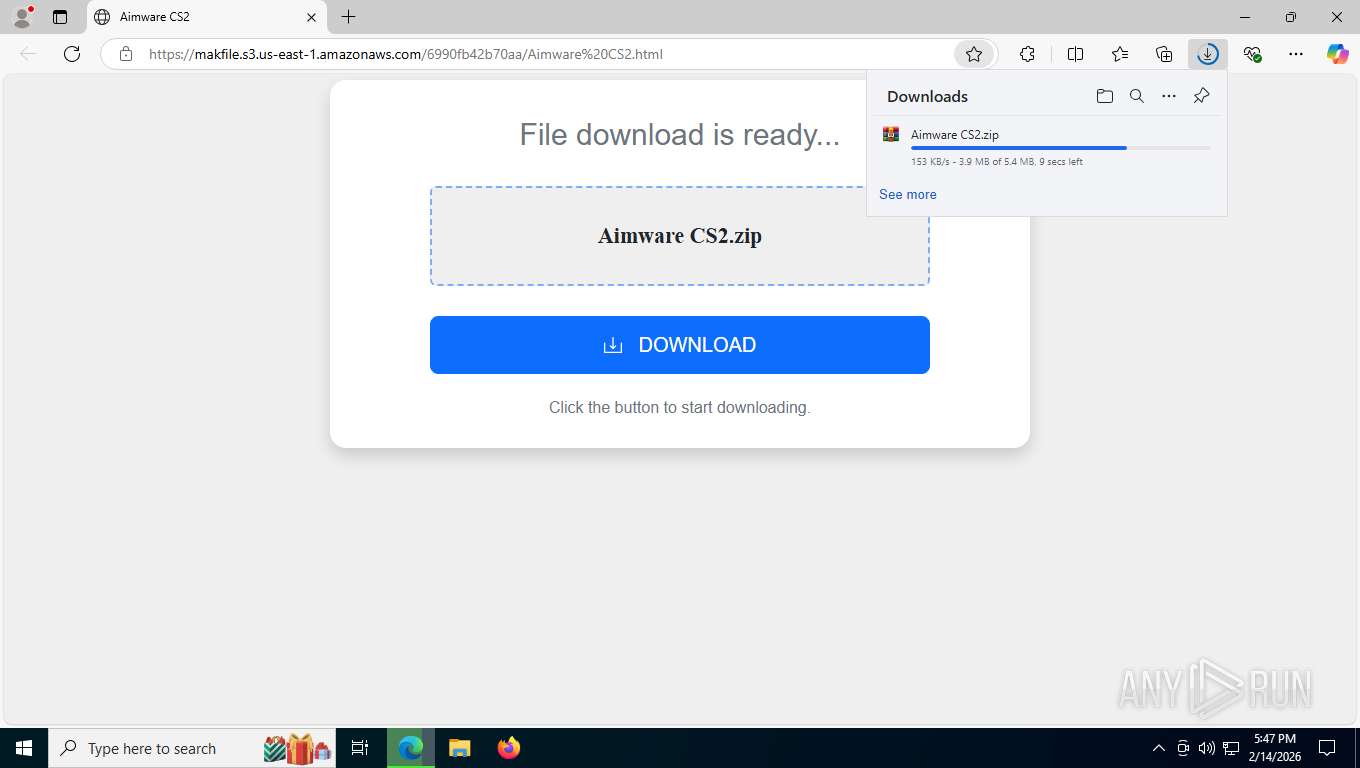
Task: Click the Aimware CS2.zip download entry
Action: click(1046, 147)
